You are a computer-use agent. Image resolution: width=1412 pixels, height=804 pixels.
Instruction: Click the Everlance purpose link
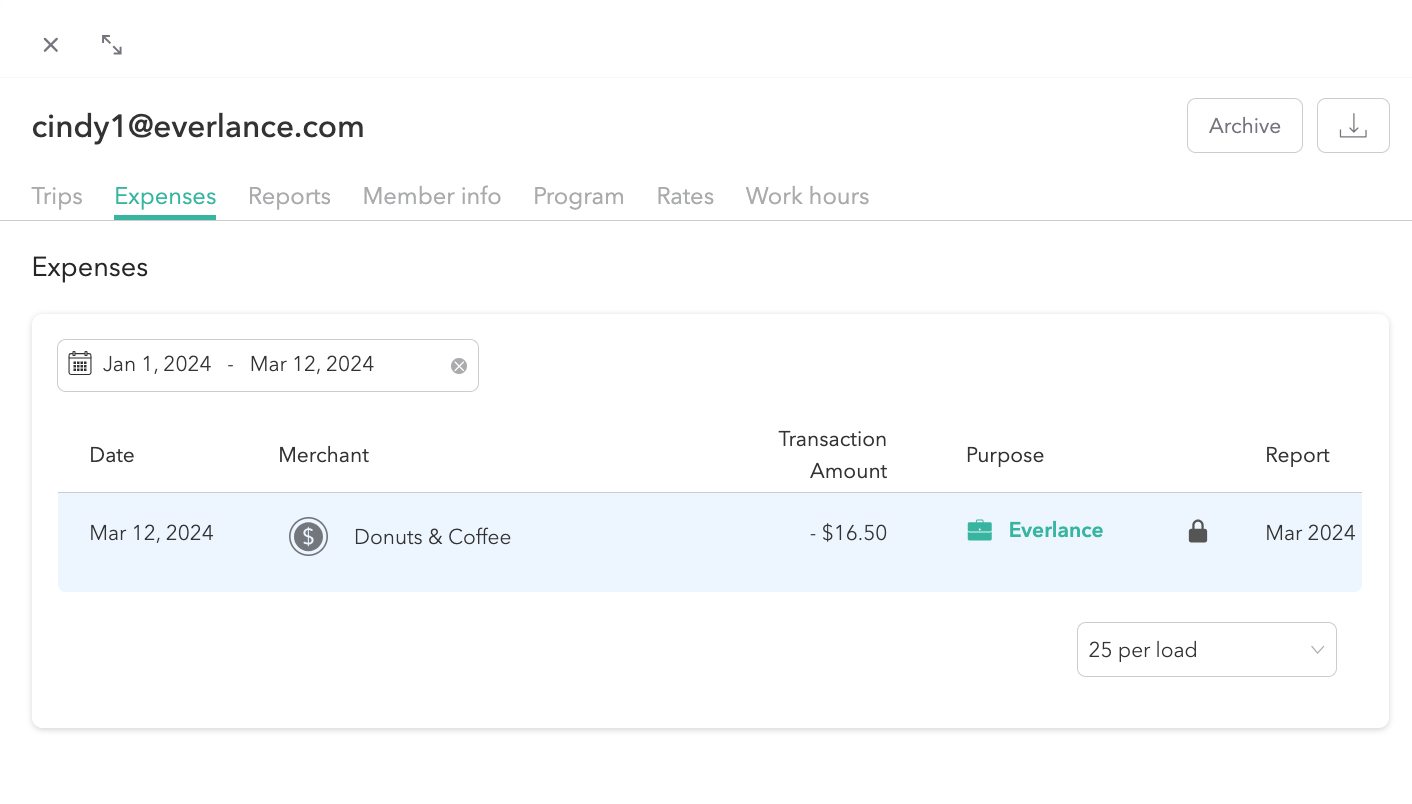[x=1055, y=531]
